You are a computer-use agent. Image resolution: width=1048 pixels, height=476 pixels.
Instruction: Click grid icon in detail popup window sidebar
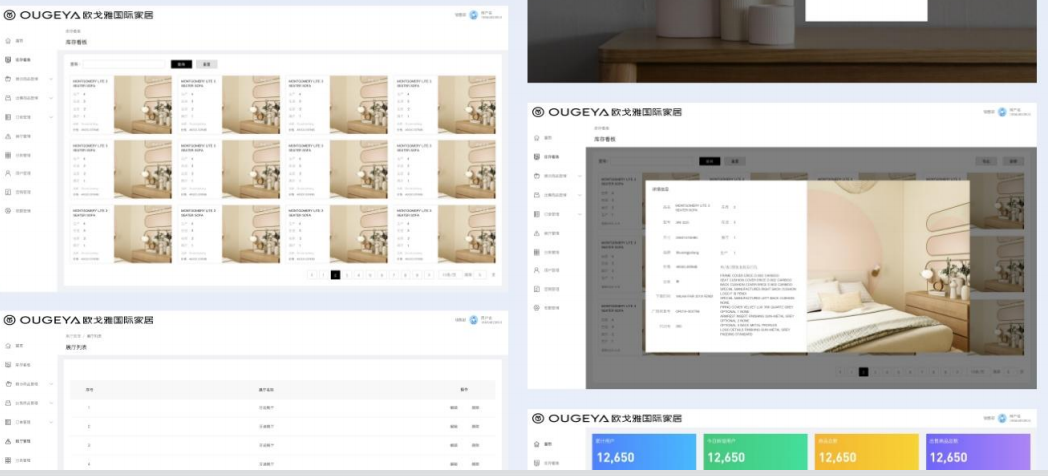tap(537, 252)
